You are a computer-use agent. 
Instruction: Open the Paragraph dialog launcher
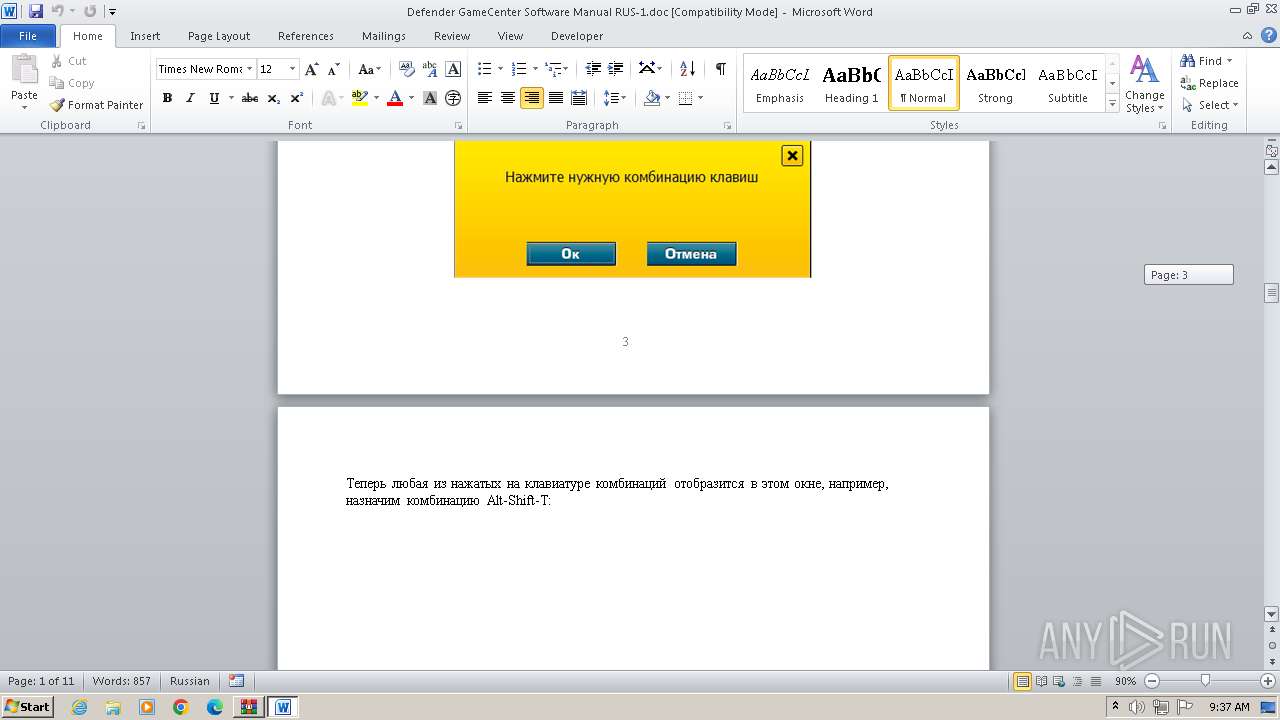pos(728,126)
